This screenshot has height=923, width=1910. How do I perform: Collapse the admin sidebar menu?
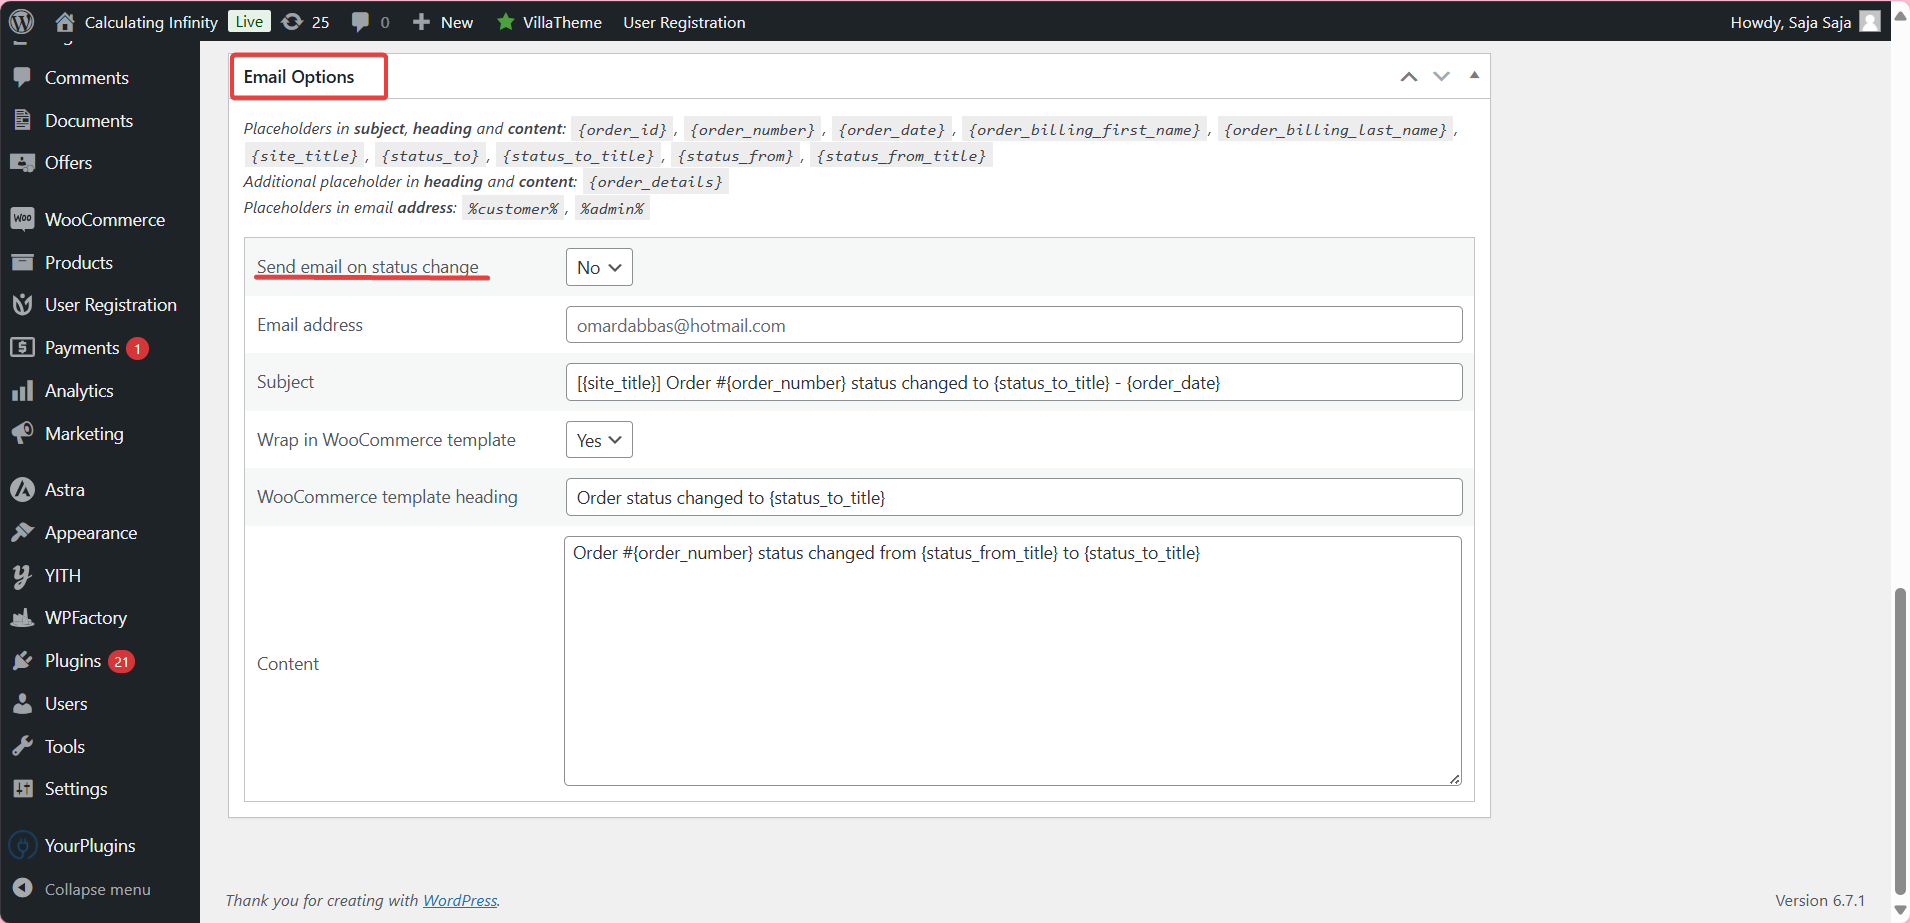click(97, 889)
